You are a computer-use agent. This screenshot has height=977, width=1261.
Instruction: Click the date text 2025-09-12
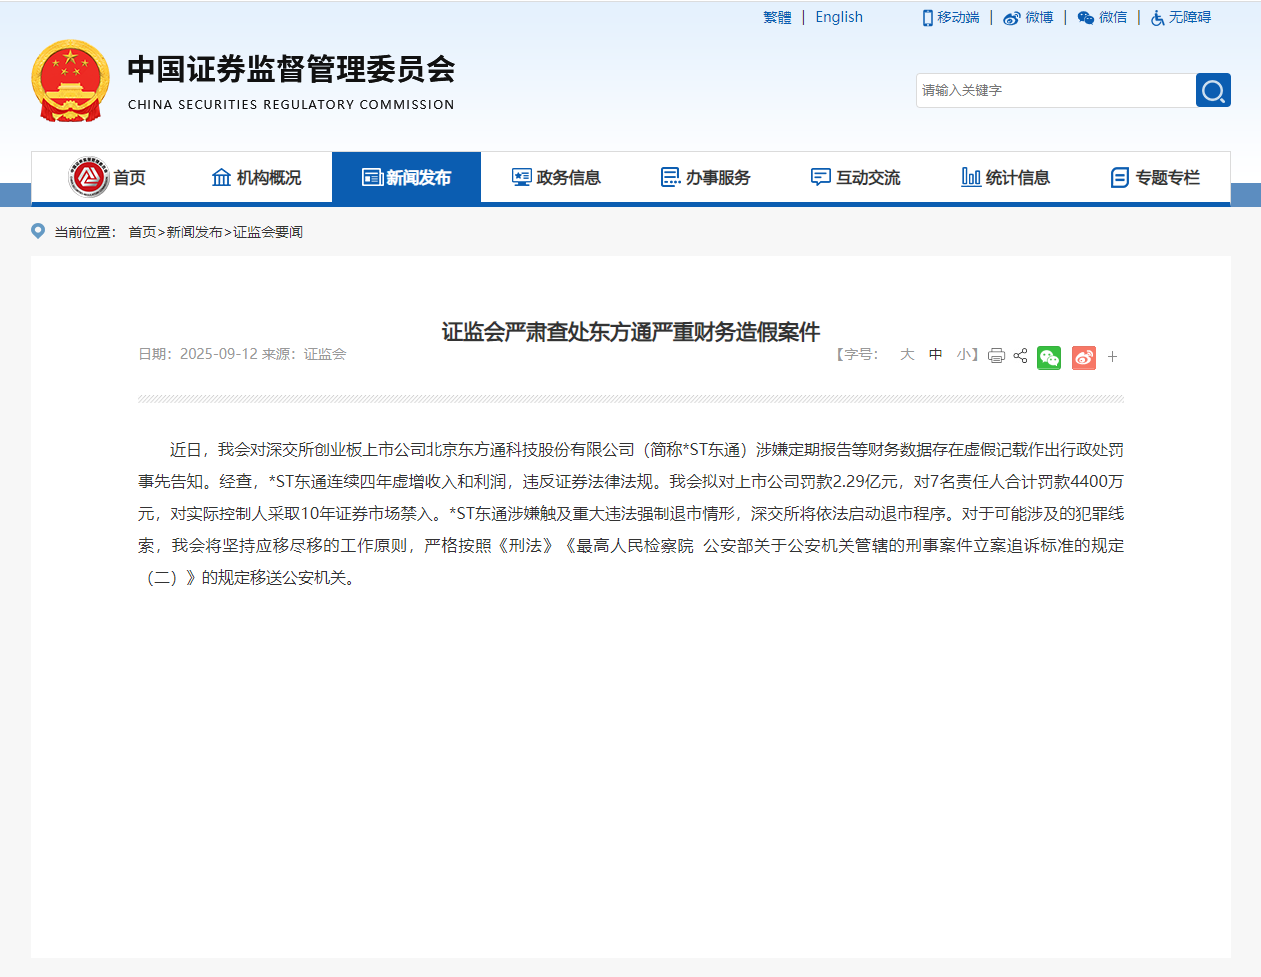point(219,354)
